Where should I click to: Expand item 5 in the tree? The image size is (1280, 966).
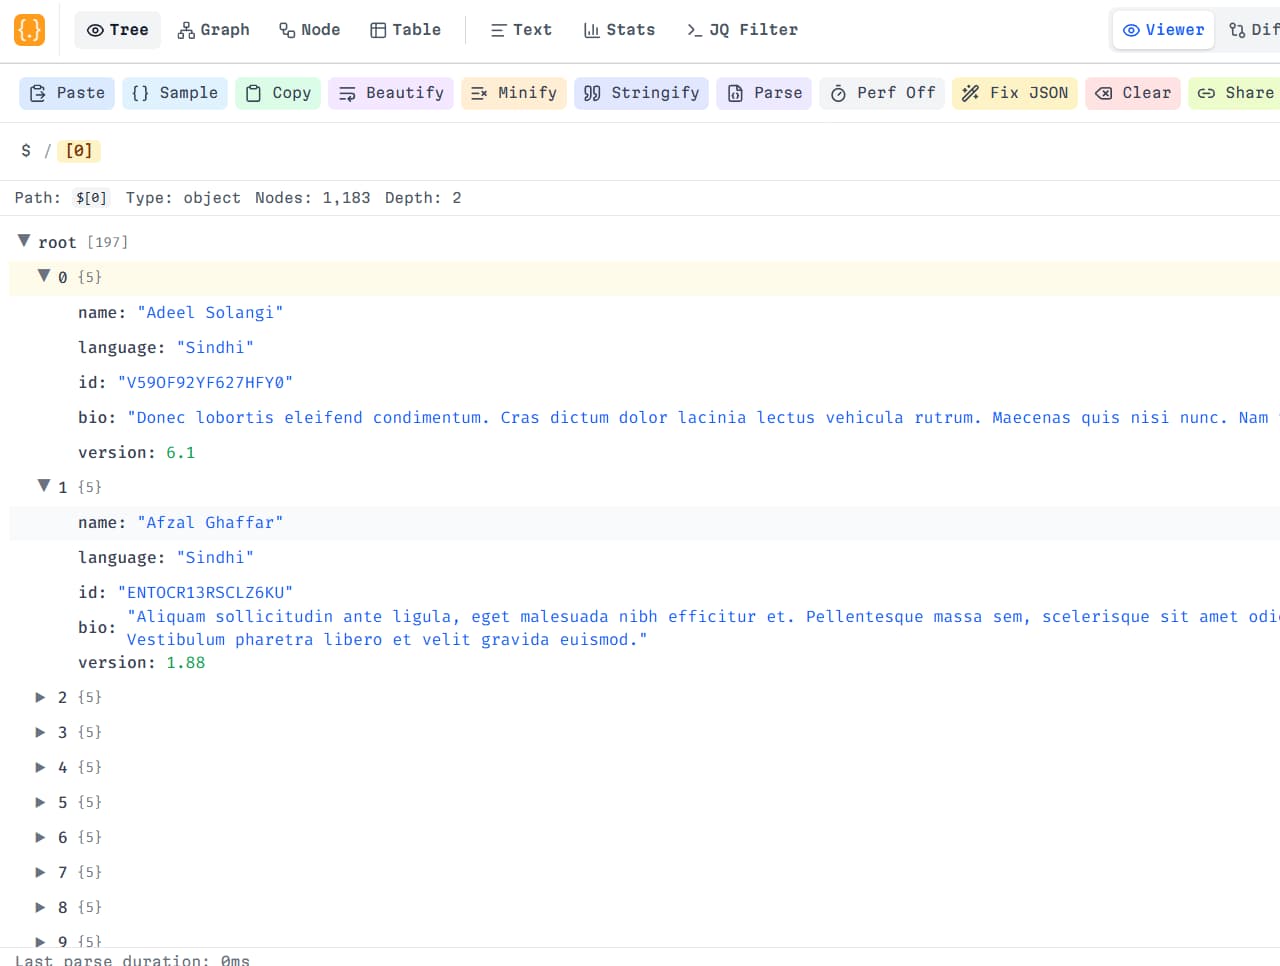(x=41, y=802)
